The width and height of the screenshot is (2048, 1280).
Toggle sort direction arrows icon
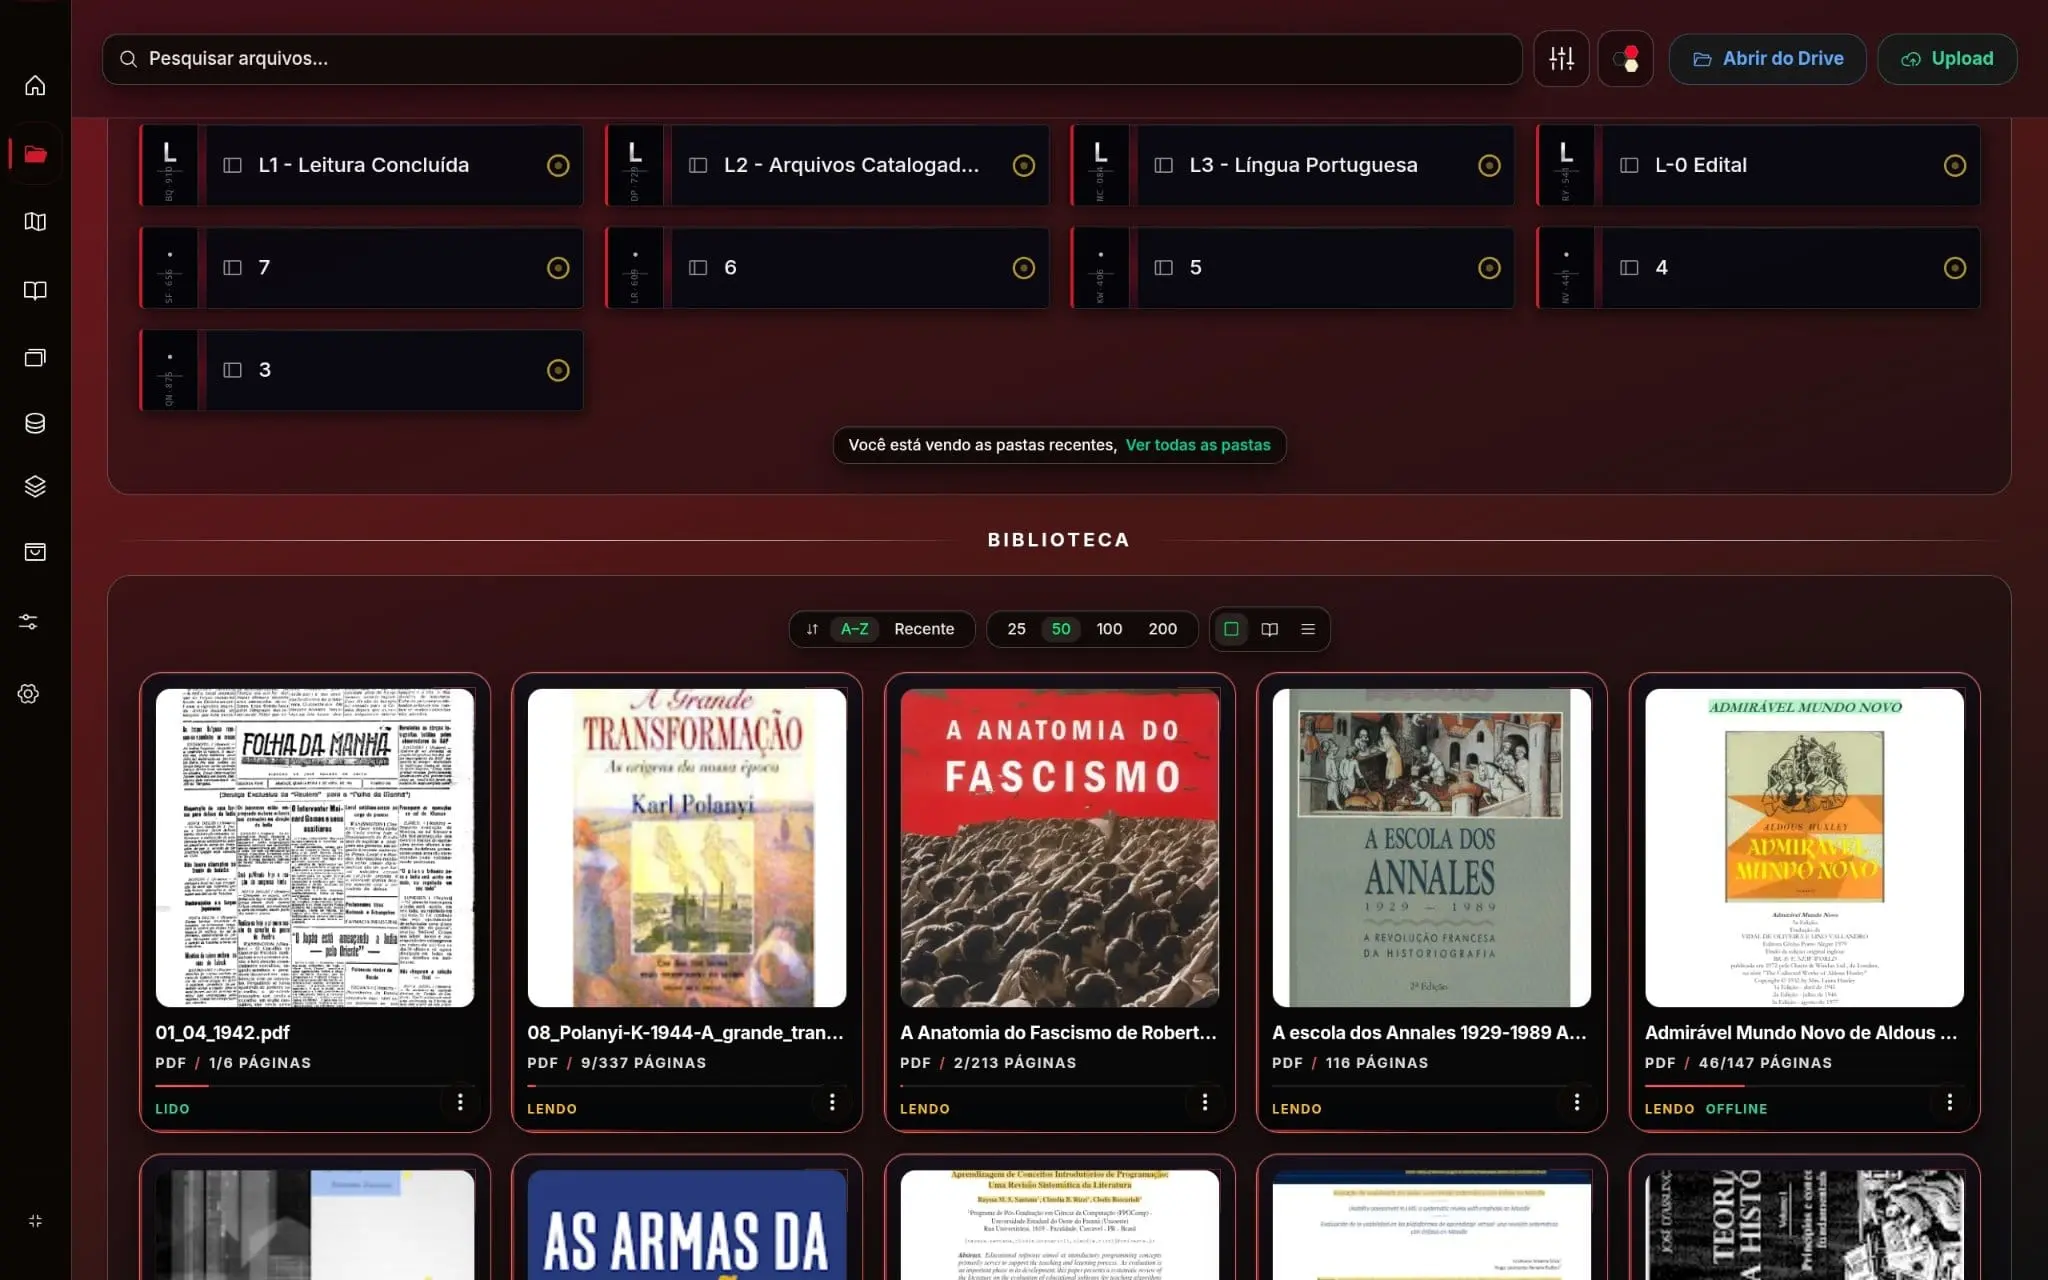[x=812, y=629]
